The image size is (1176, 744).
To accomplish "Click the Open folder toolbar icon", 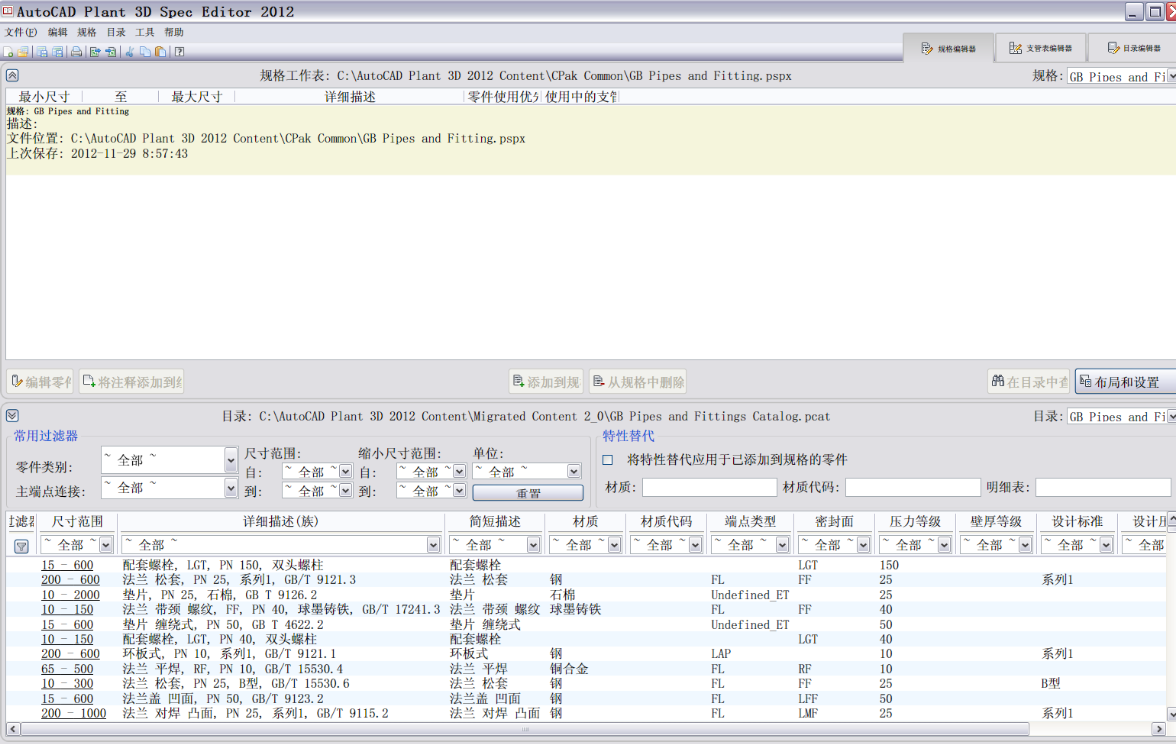I will point(23,52).
